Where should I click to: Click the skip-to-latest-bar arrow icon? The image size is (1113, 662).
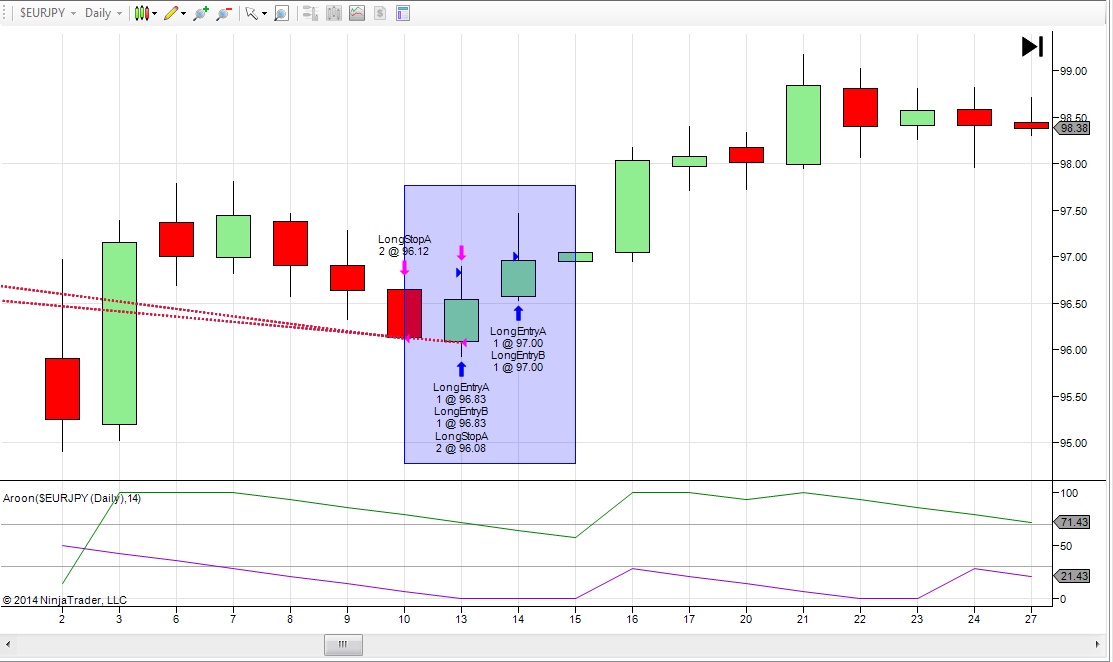click(x=1032, y=47)
